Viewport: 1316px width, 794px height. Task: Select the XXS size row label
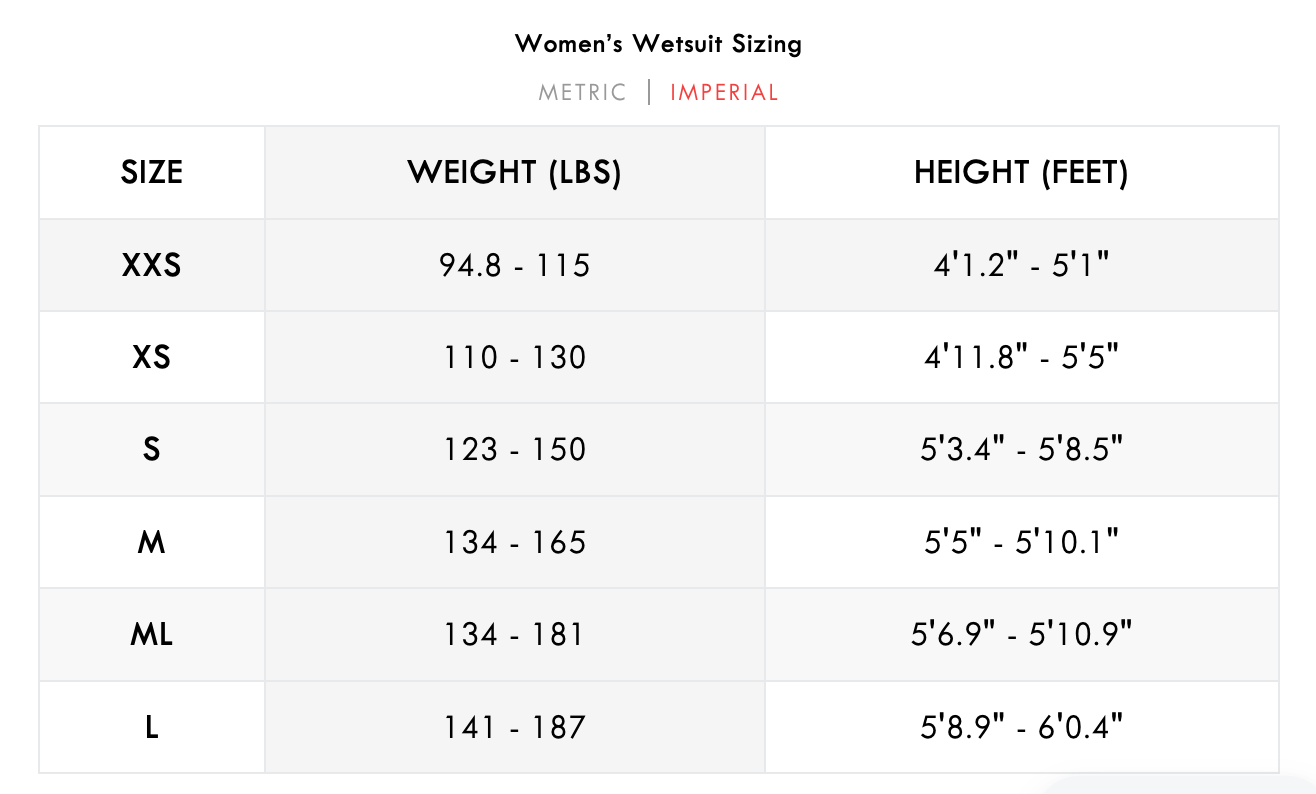tap(152, 265)
